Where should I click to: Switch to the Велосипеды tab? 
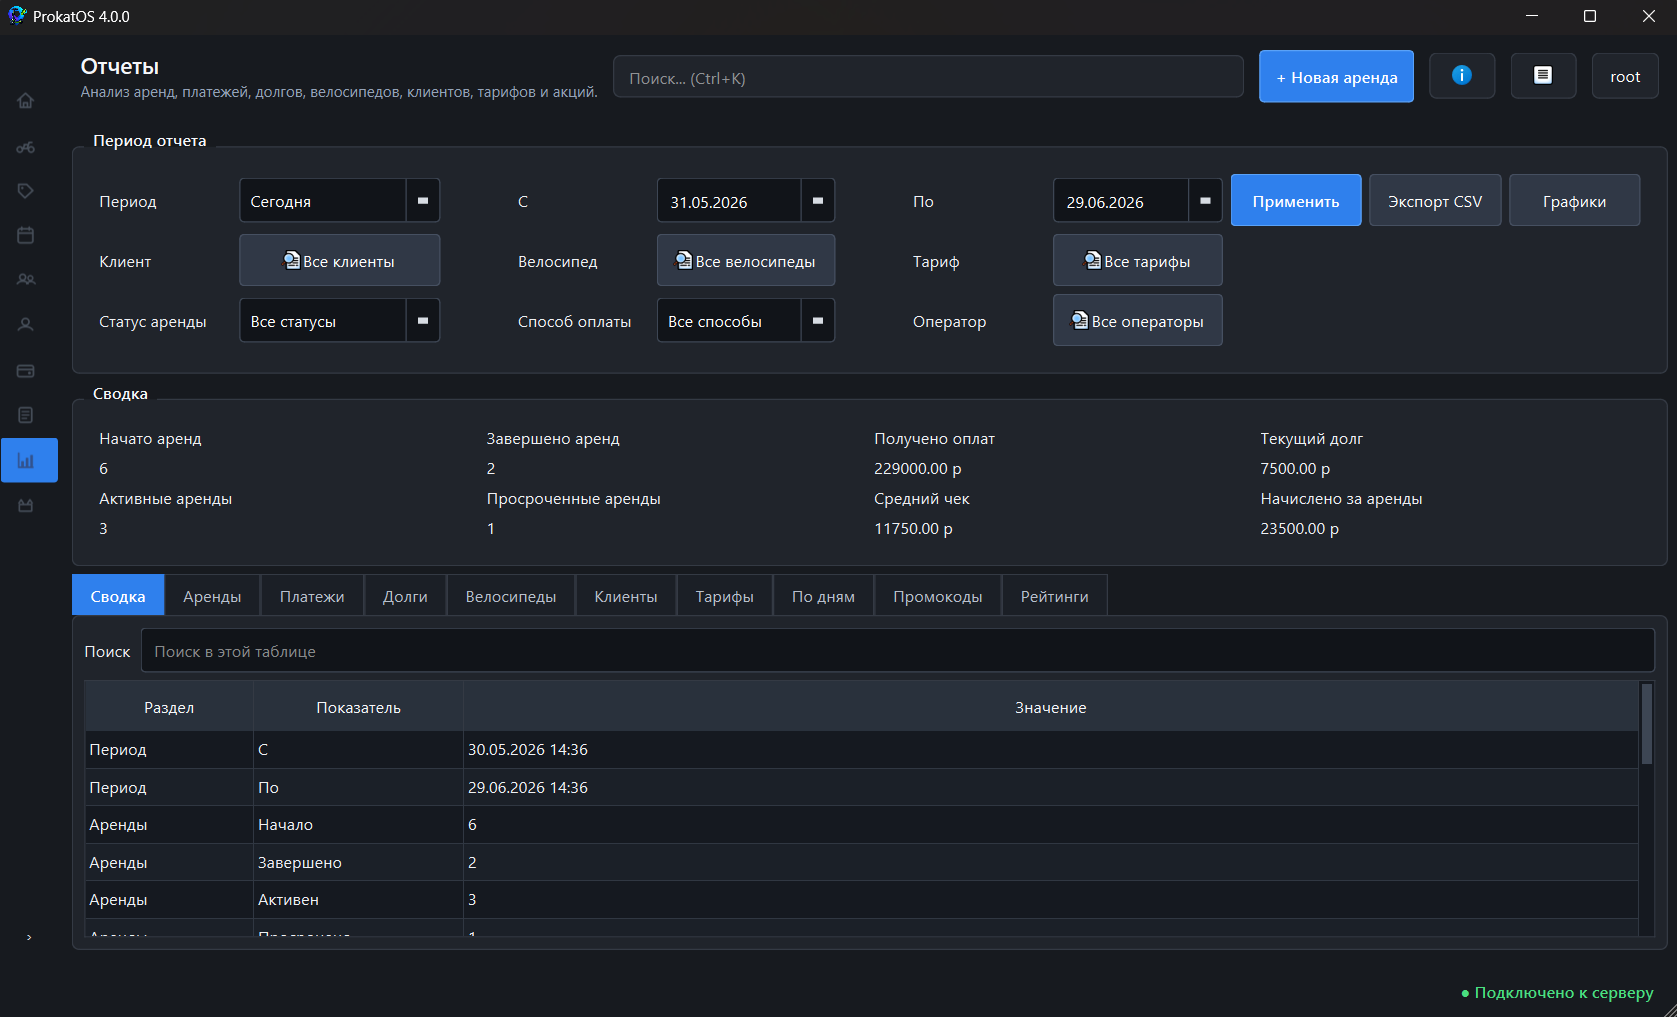click(511, 595)
